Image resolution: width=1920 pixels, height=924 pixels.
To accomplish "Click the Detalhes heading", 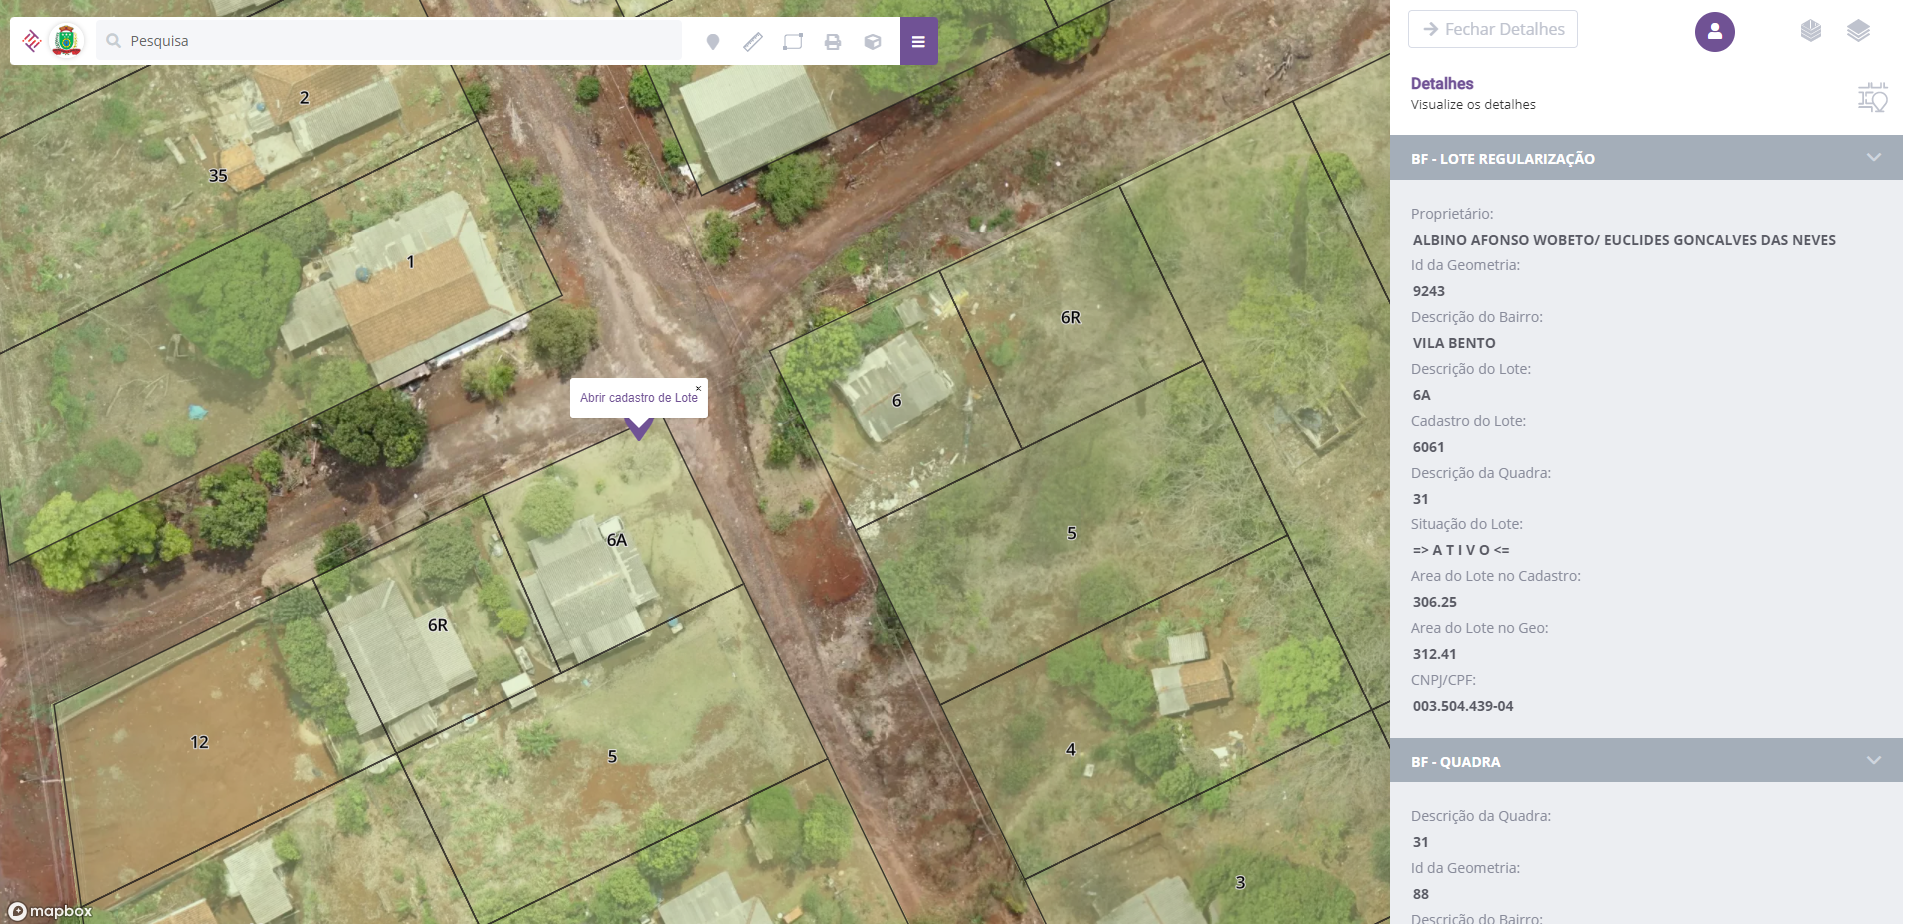I will [1441, 84].
